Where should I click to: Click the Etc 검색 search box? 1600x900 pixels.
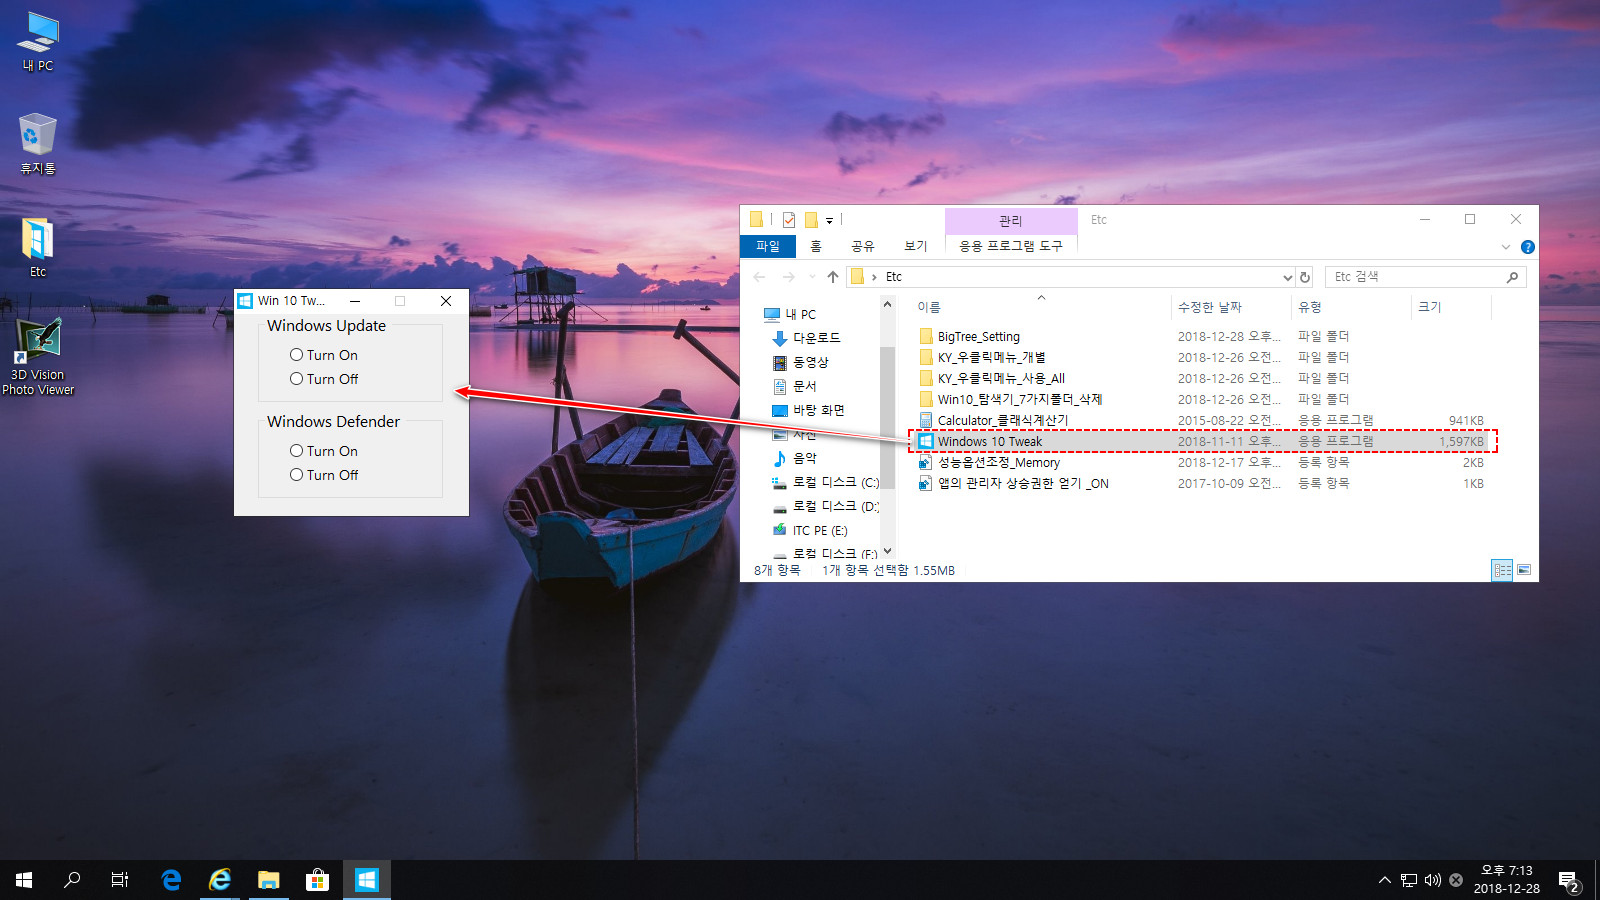1426,277
